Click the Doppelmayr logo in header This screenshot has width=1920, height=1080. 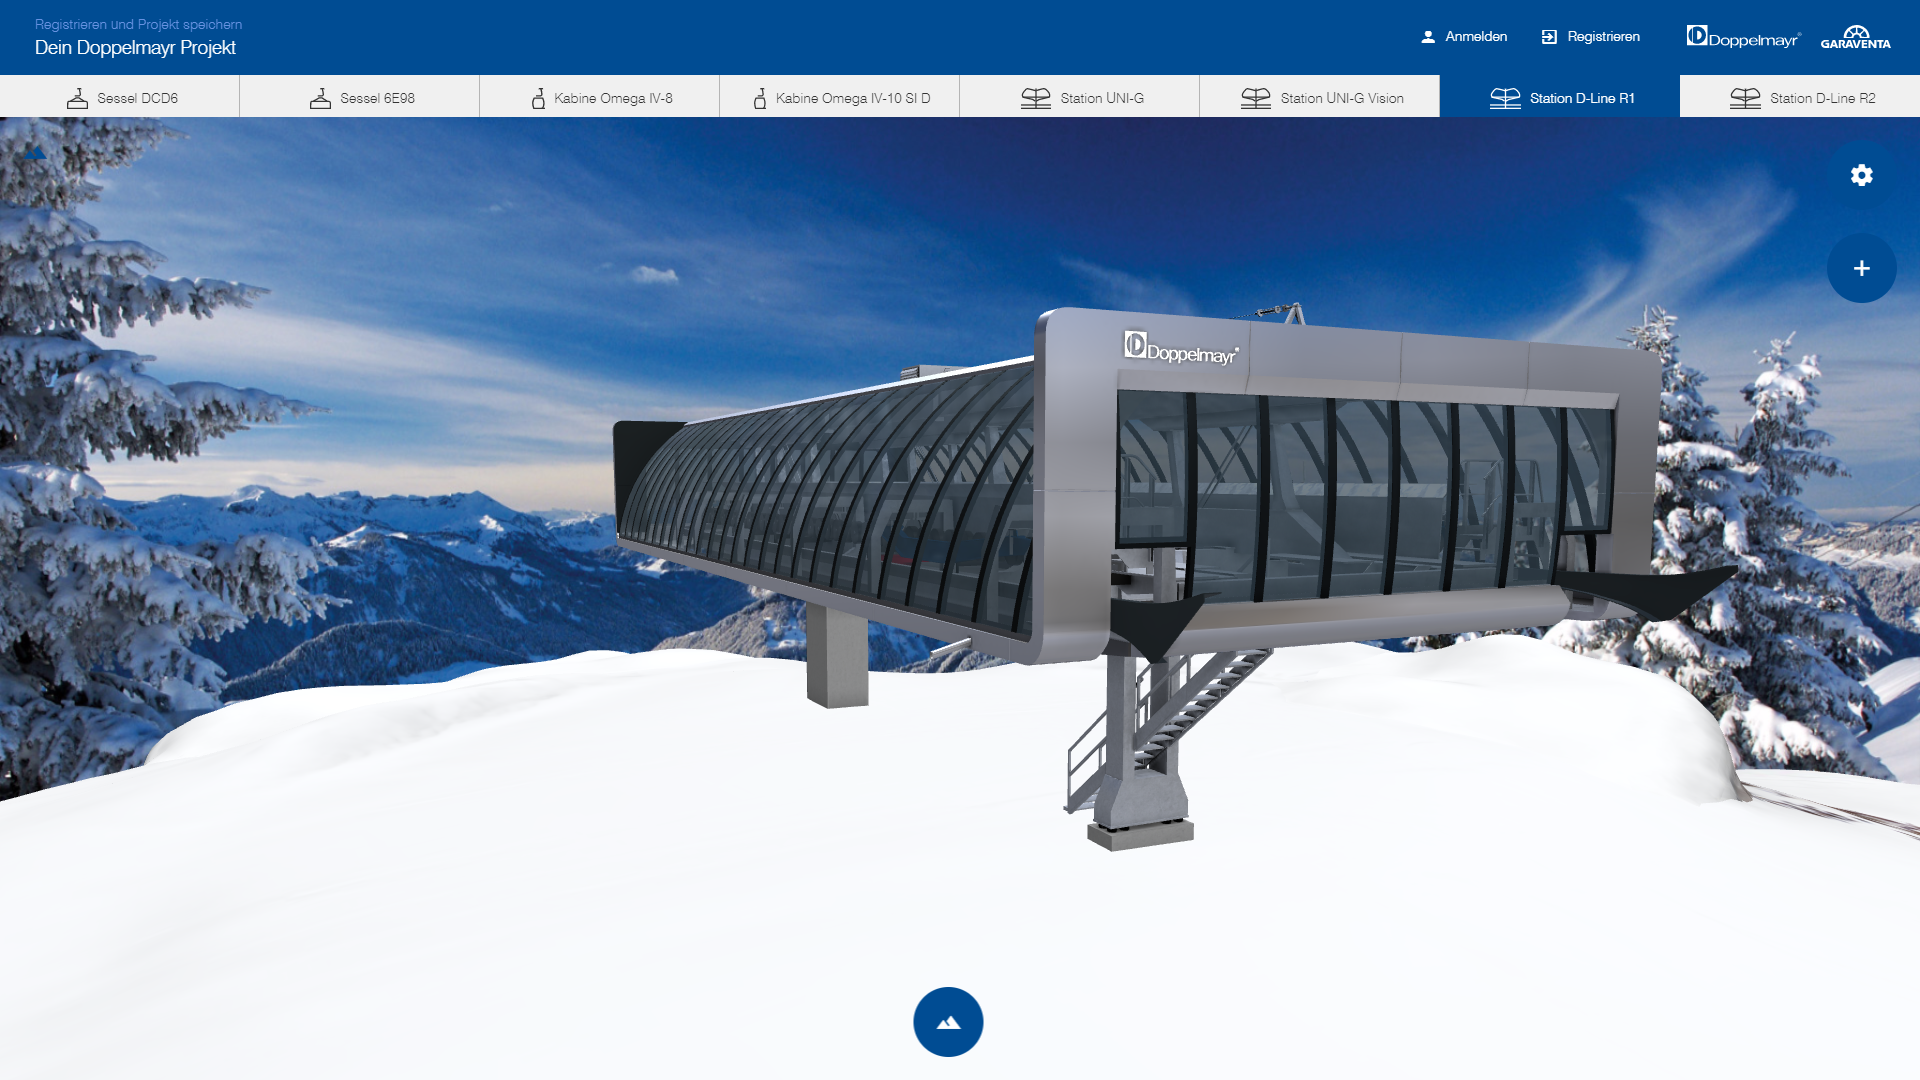point(1743,37)
